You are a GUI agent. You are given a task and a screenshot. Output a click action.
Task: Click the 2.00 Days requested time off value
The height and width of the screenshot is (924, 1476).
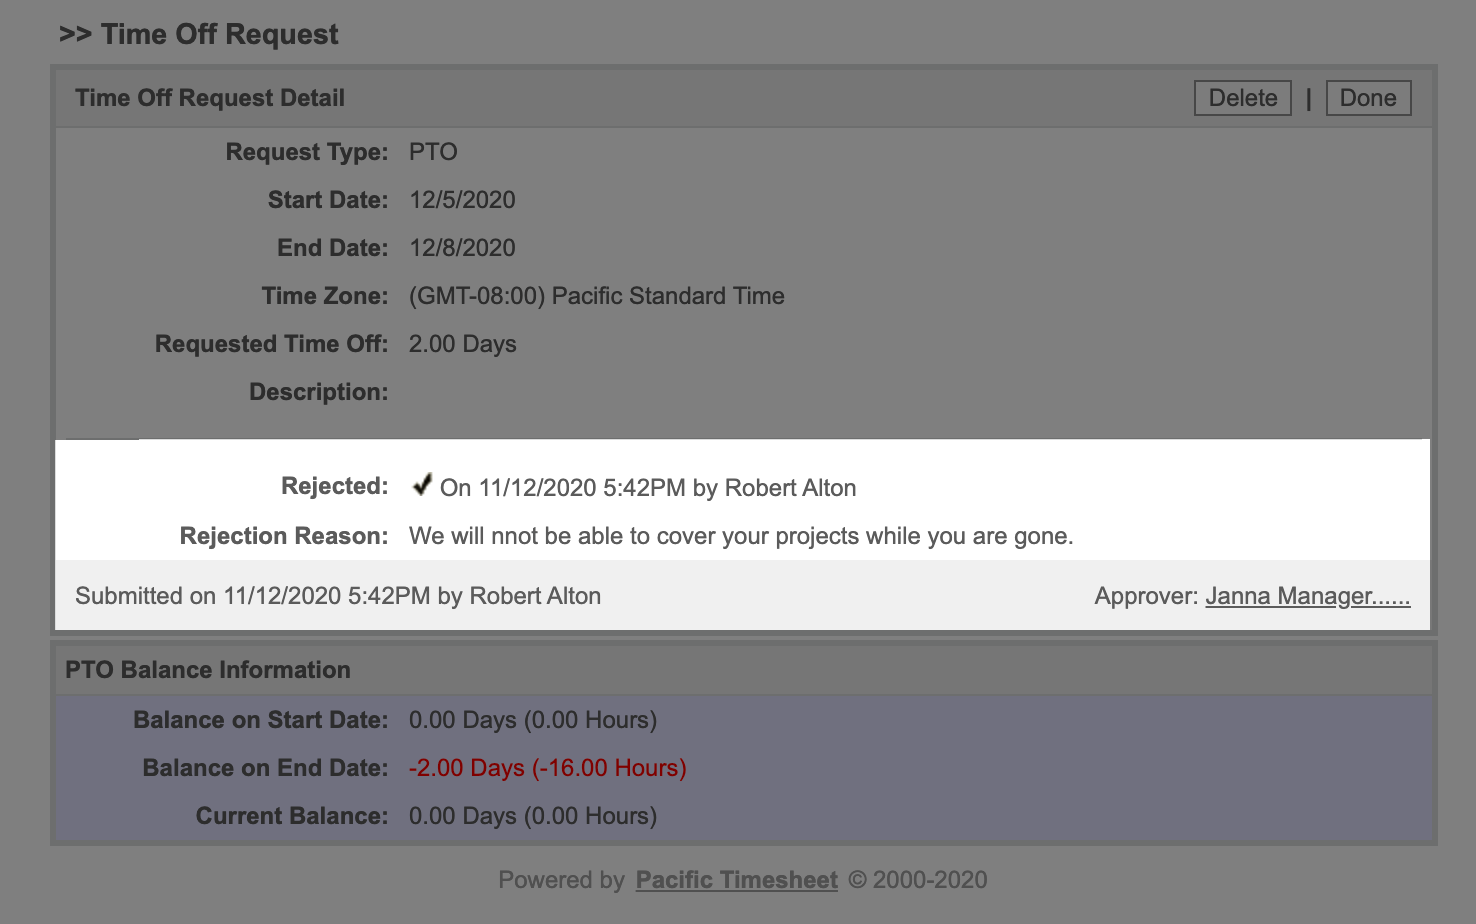coord(462,344)
